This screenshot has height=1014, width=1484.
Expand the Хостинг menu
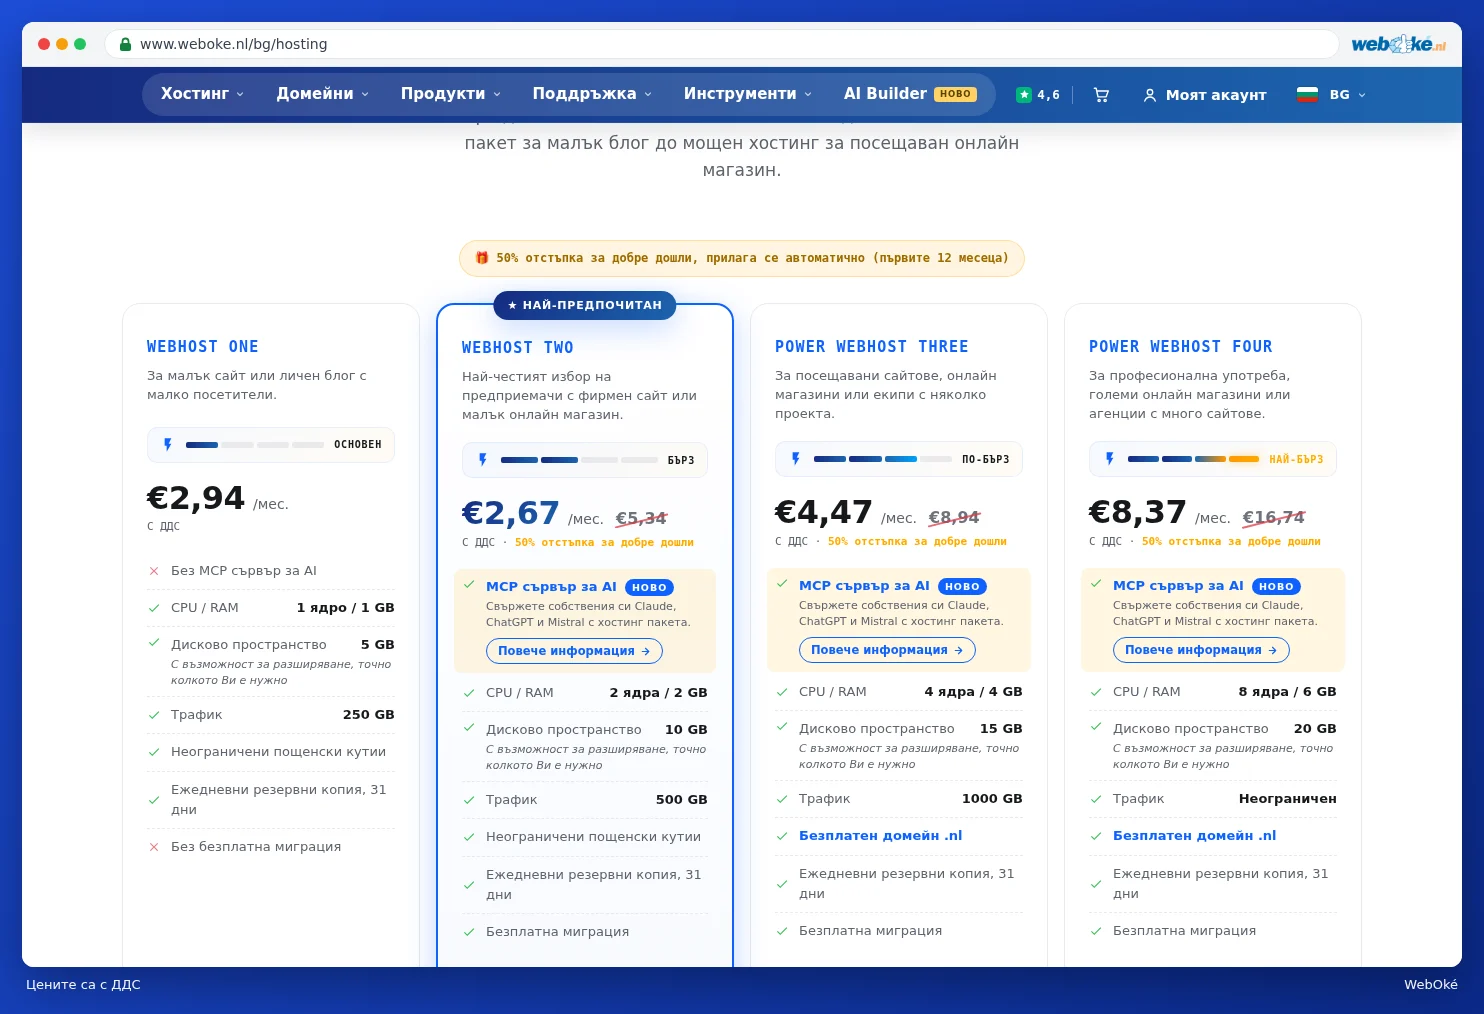pyautogui.click(x=202, y=94)
